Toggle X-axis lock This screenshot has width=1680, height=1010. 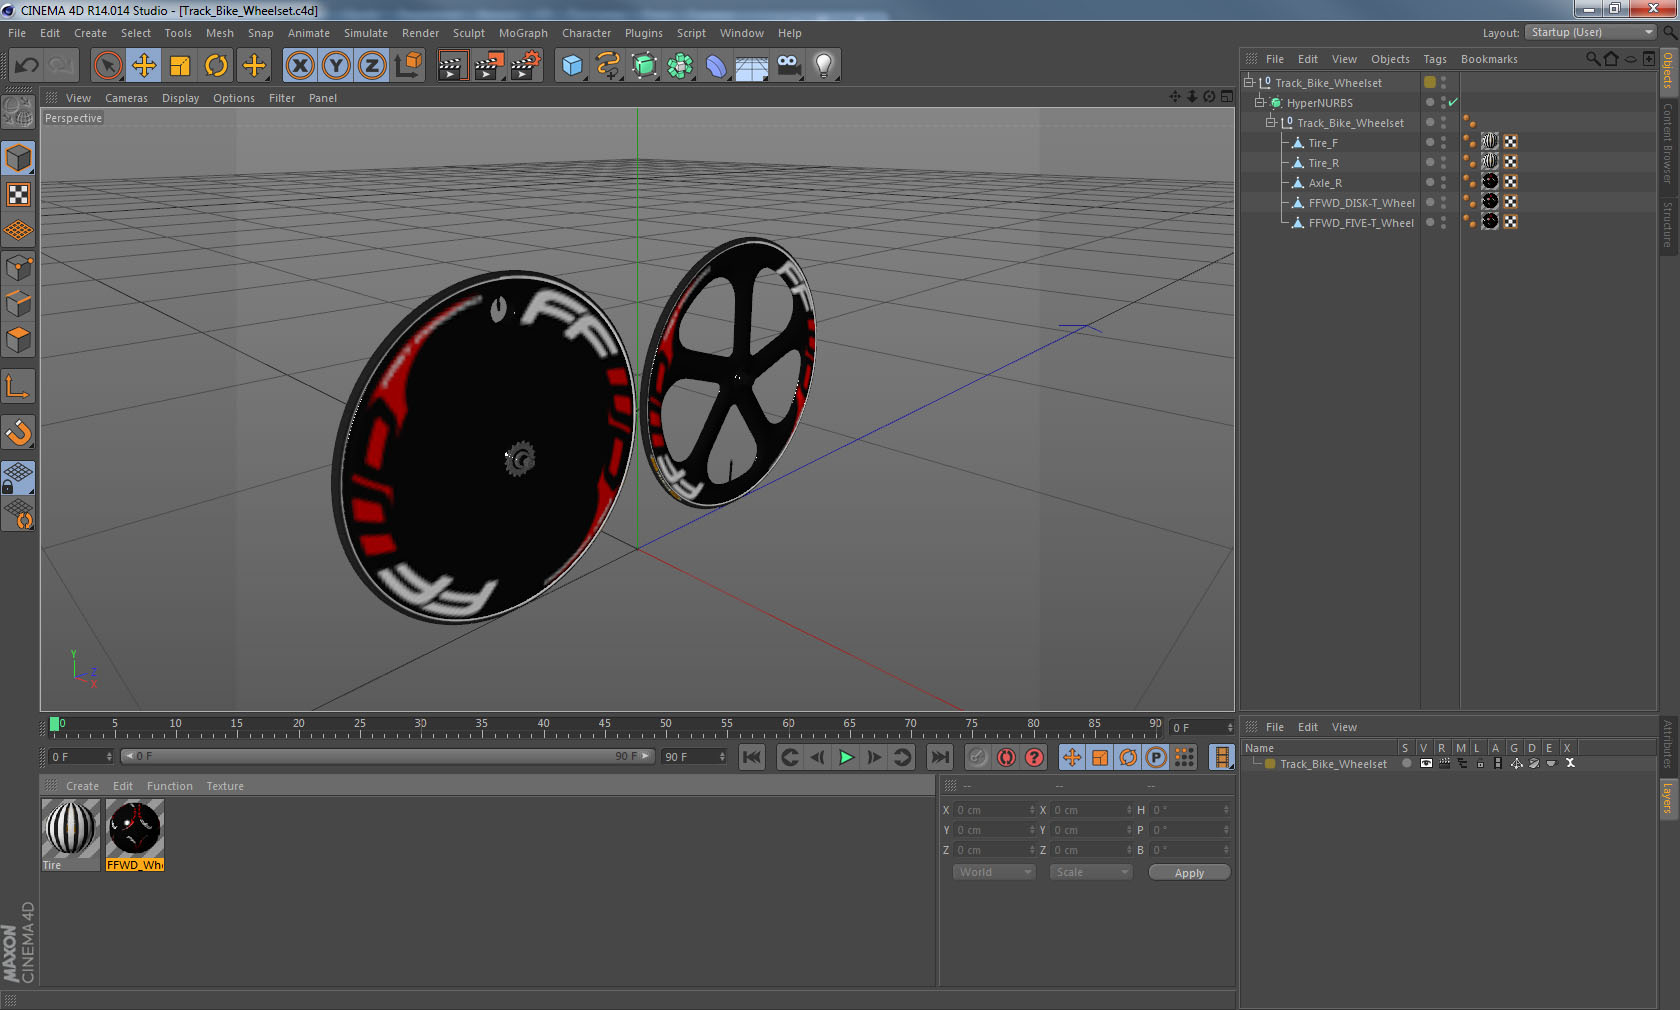click(x=300, y=66)
